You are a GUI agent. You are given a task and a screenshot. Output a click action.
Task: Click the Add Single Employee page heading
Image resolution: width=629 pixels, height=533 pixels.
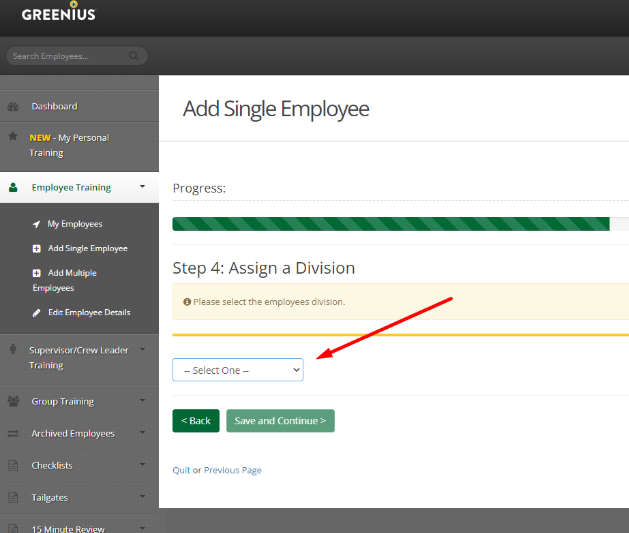click(276, 109)
